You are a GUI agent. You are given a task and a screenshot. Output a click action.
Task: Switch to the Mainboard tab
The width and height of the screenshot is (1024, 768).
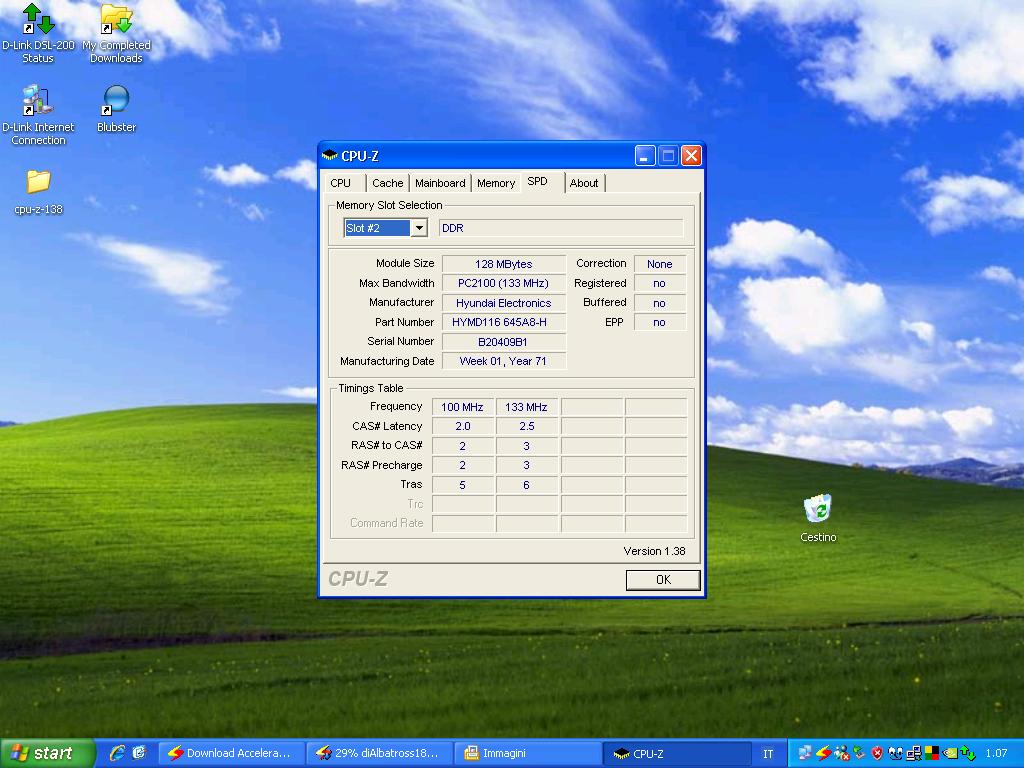tap(440, 184)
